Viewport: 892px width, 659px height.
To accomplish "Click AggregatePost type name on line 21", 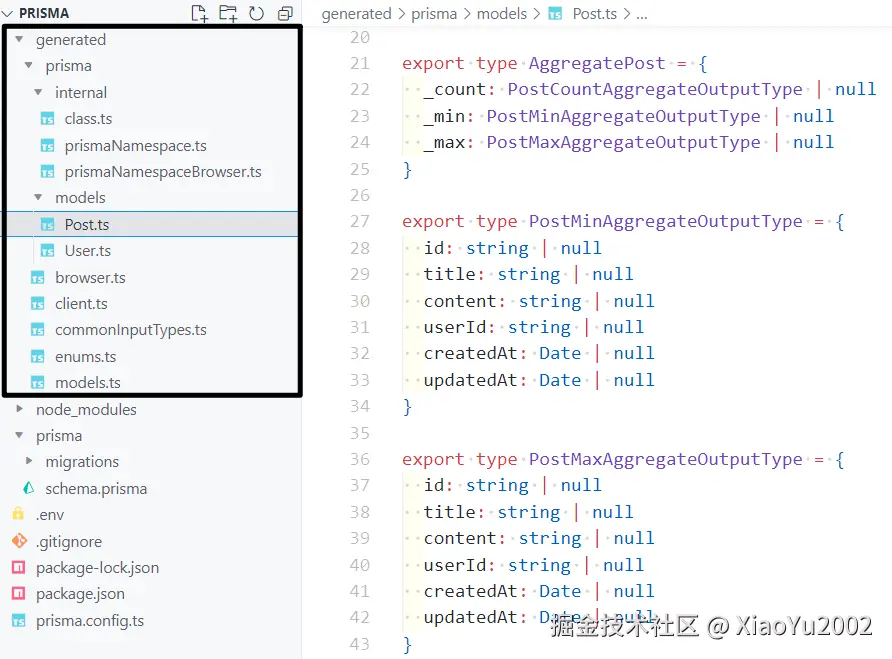I will pos(597,63).
